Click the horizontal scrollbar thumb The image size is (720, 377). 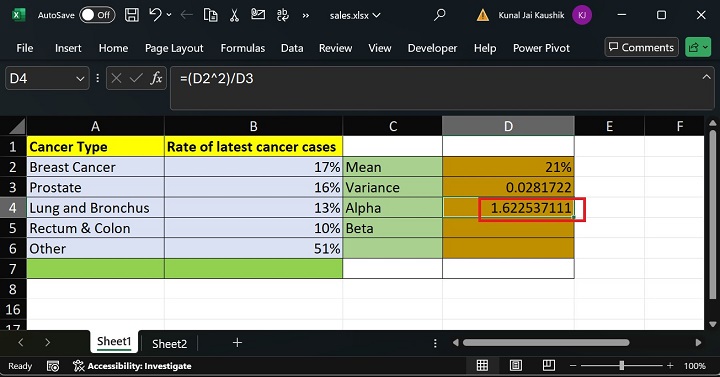pyautogui.click(x=546, y=343)
